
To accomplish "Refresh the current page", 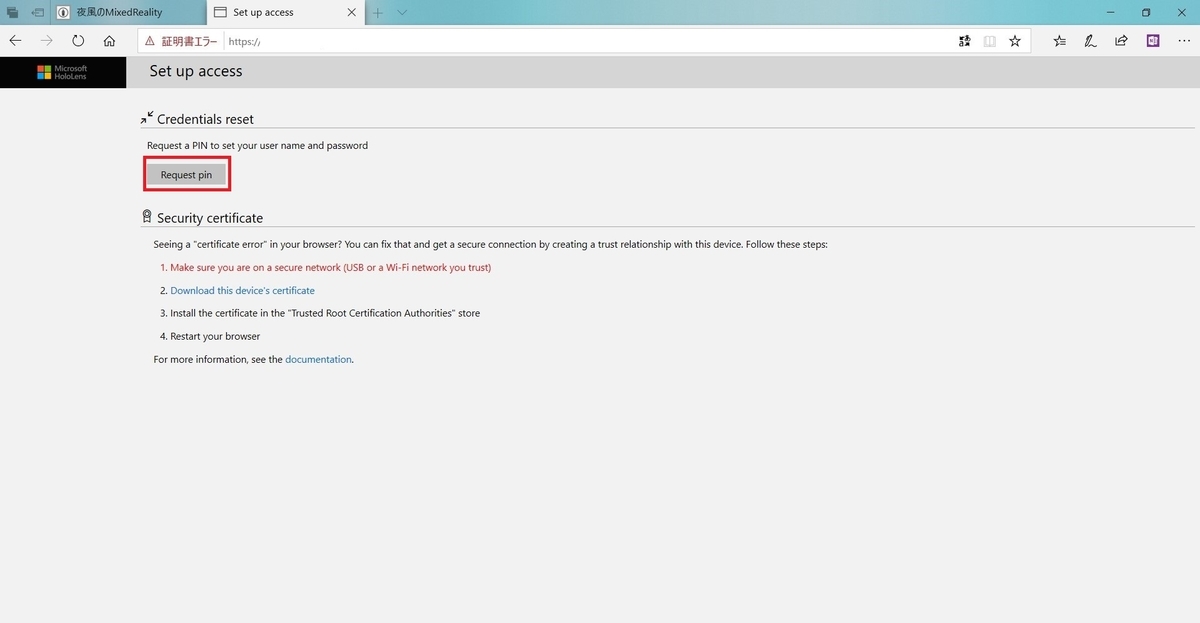I will click(78, 41).
